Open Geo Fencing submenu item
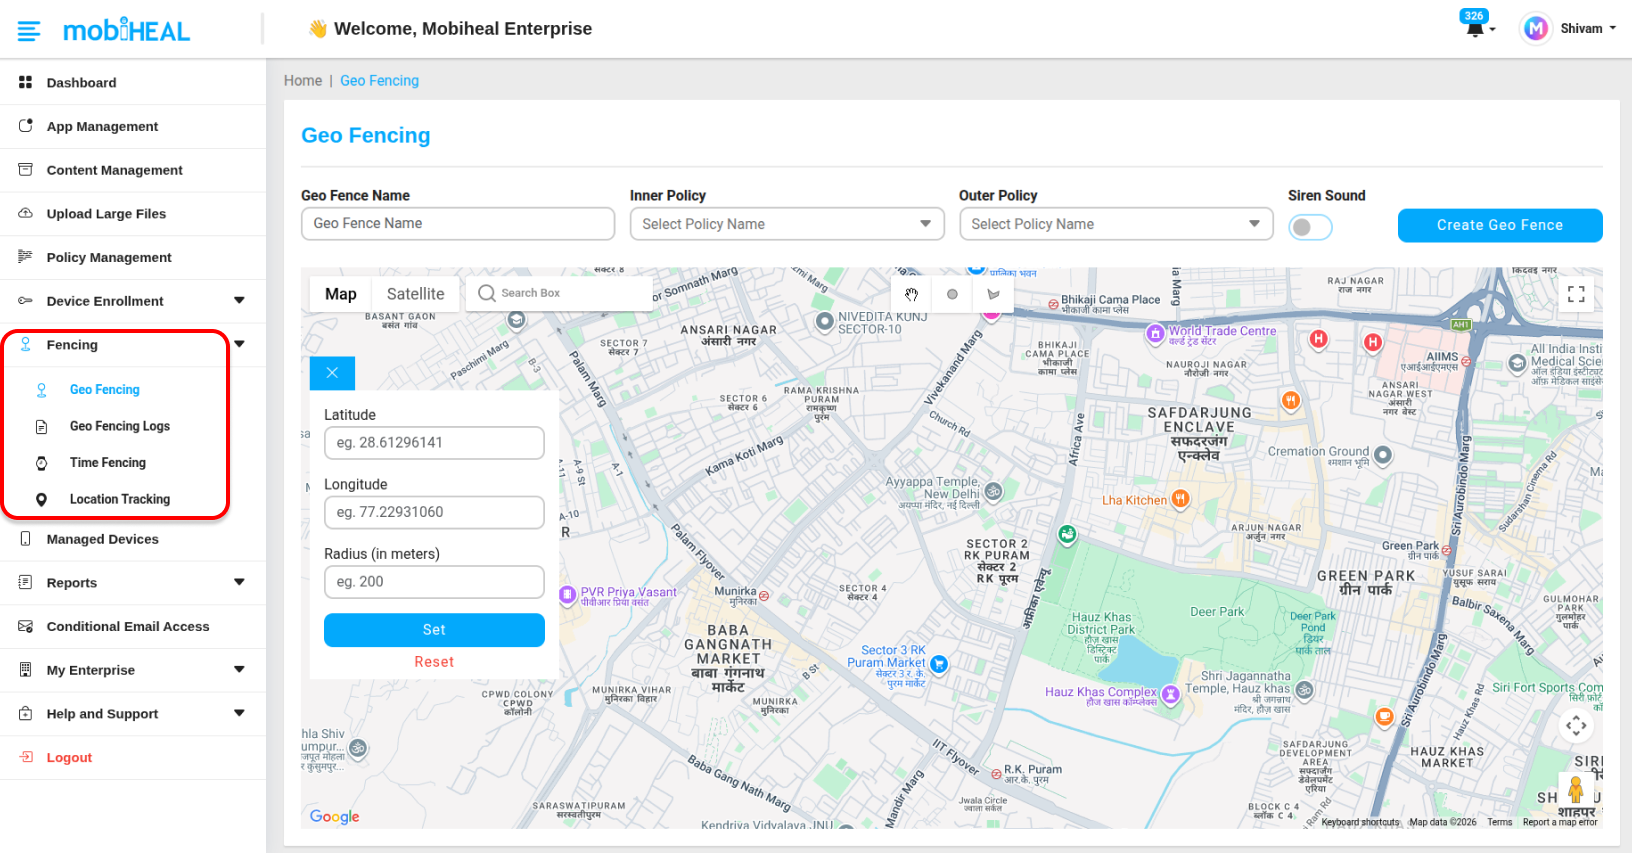Viewport: 1632px width, 853px height. pos(105,390)
